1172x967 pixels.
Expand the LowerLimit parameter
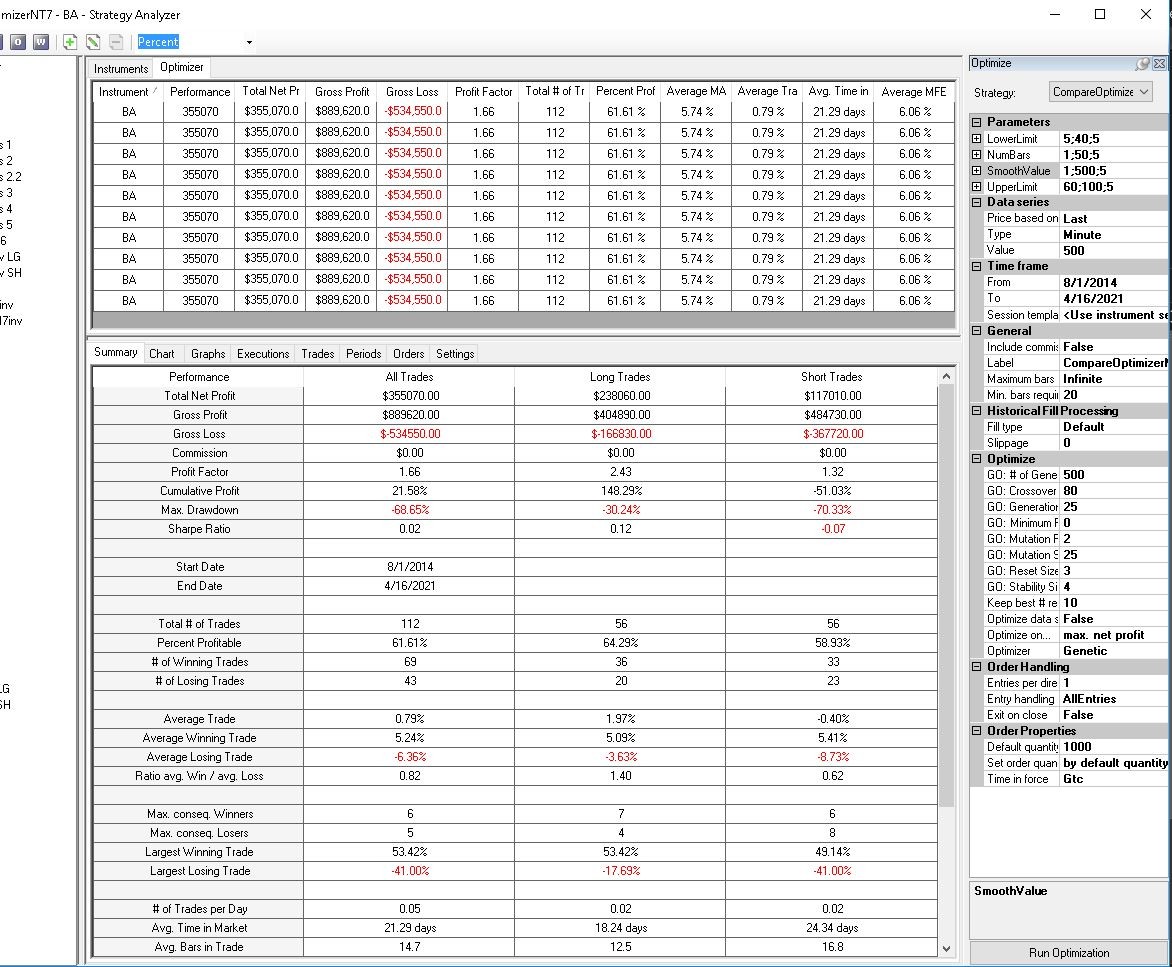pos(976,138)
